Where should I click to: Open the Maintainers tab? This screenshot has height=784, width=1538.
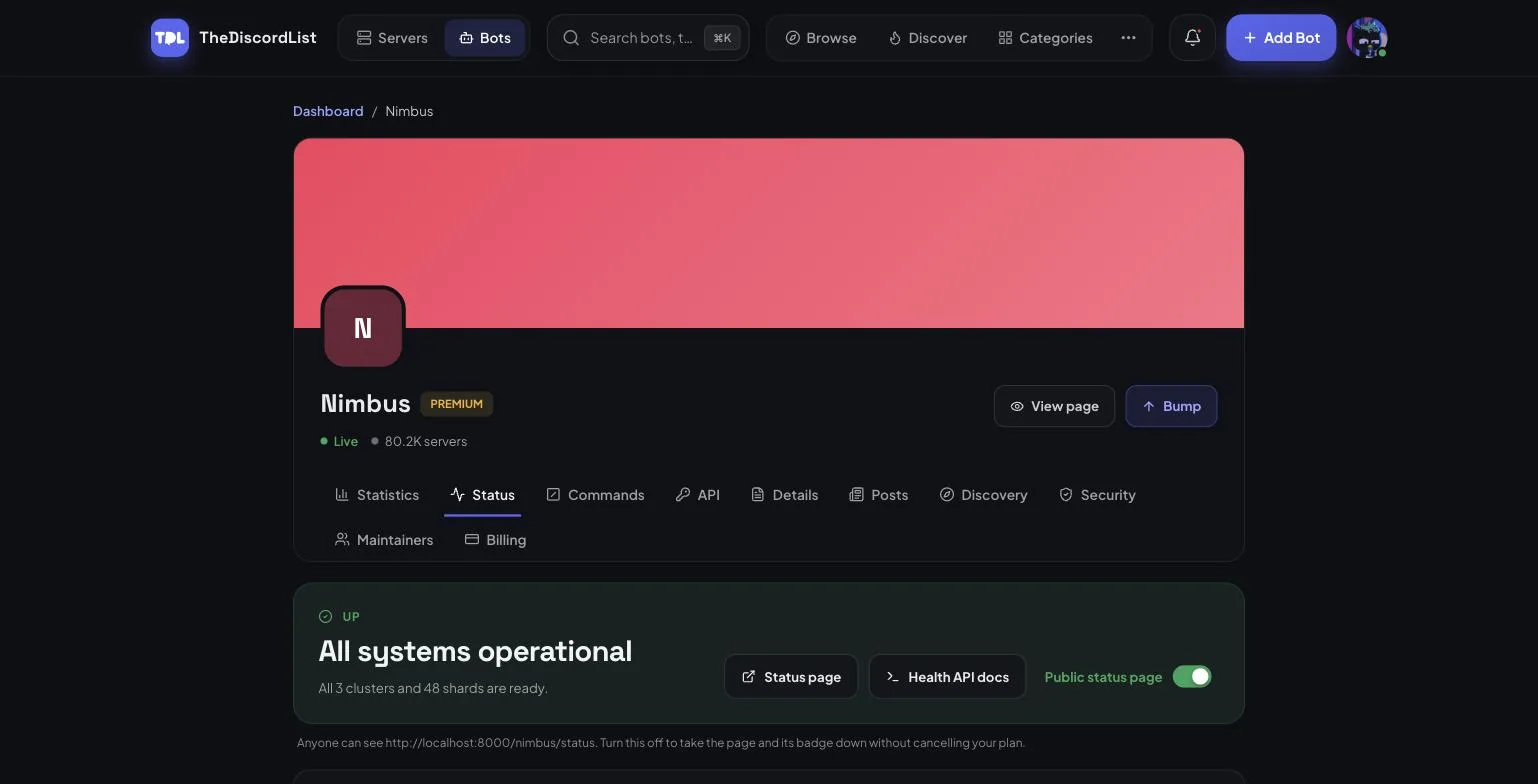[x=384, y=540]
